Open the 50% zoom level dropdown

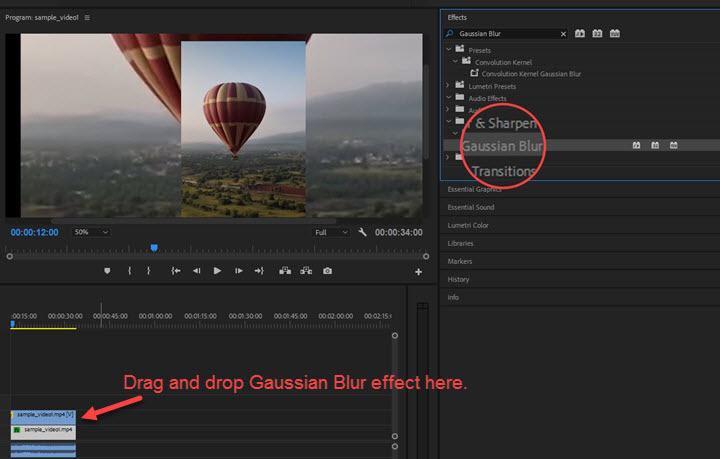pos(91,232)
